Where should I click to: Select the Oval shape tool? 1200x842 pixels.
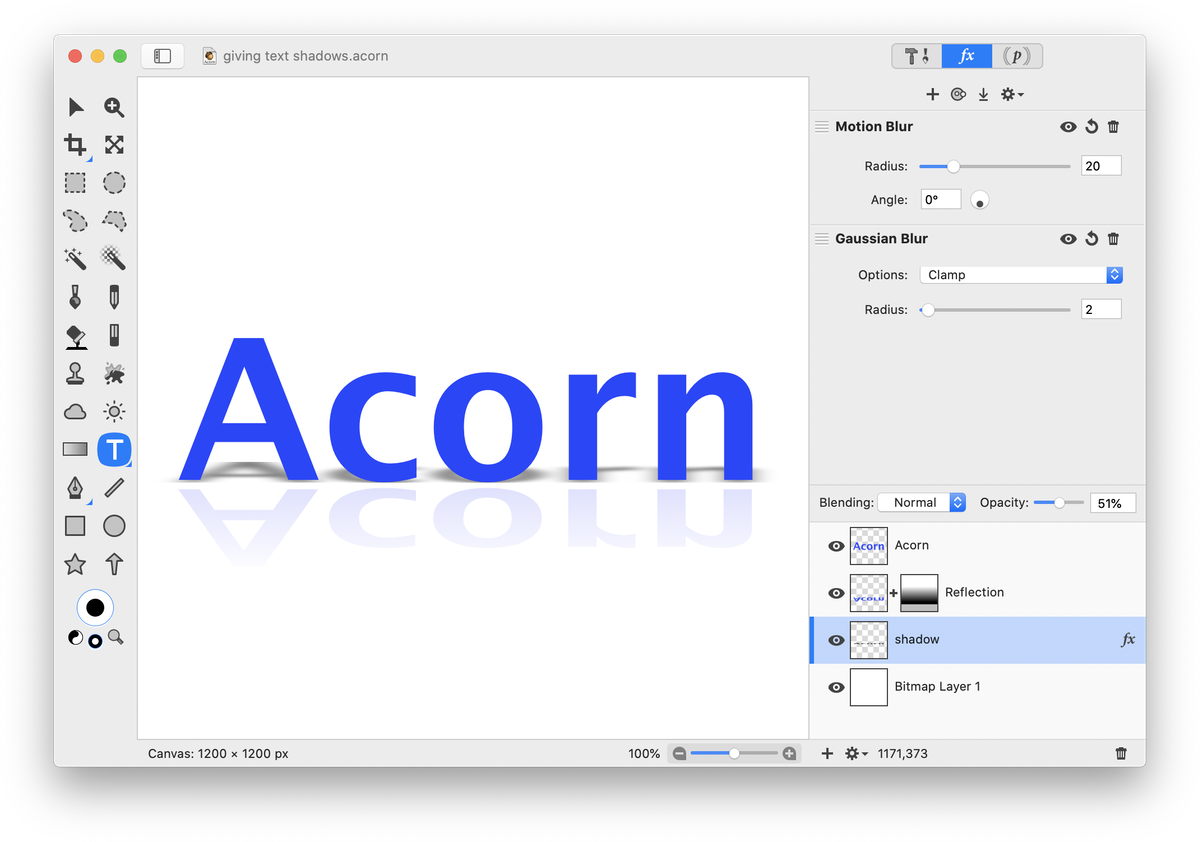tap(114, 526)
